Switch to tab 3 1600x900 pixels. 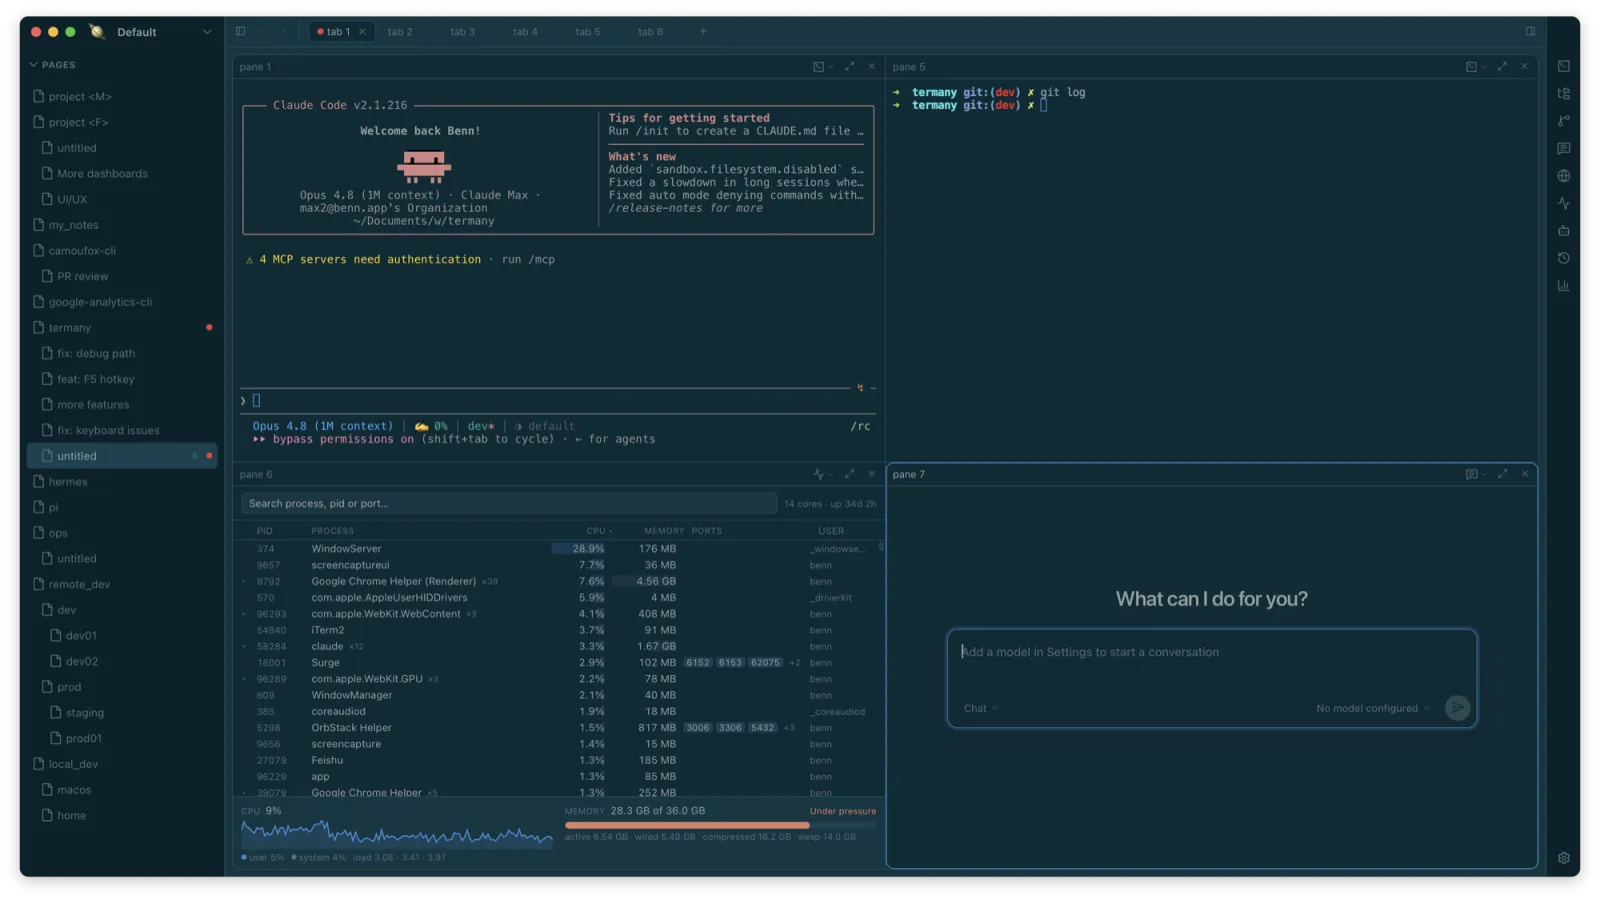(x=462, y=32)
